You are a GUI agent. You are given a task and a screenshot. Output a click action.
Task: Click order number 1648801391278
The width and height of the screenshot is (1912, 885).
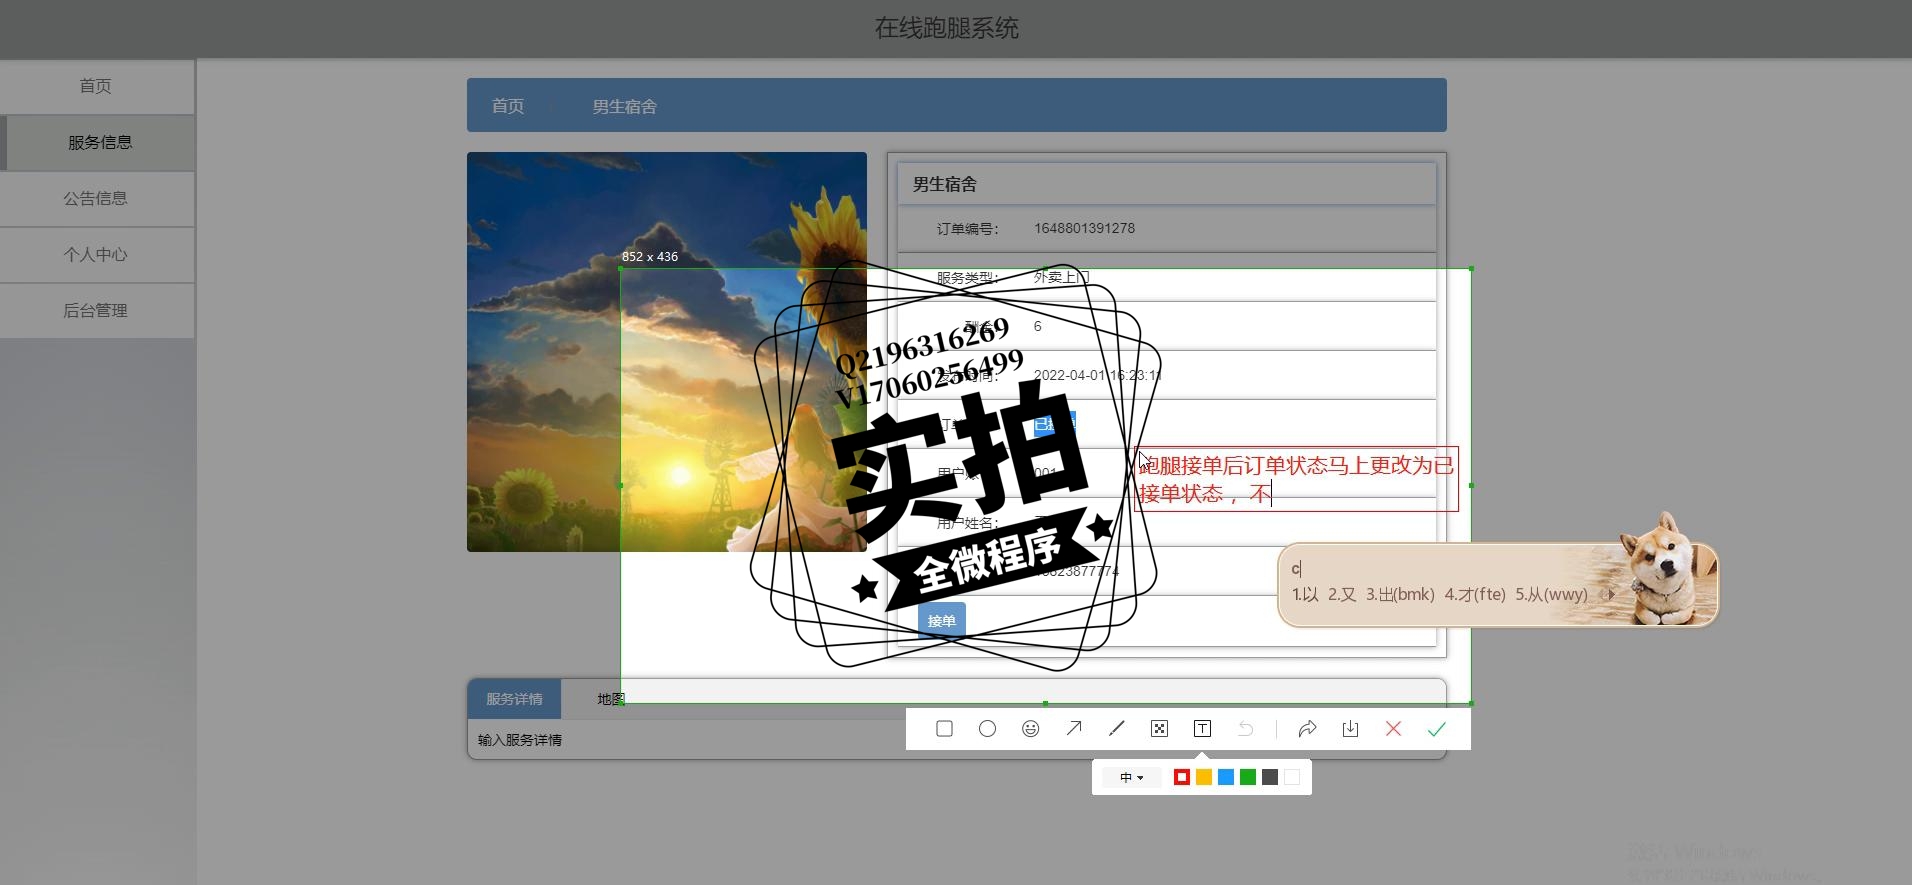(x=1084, y=228)
